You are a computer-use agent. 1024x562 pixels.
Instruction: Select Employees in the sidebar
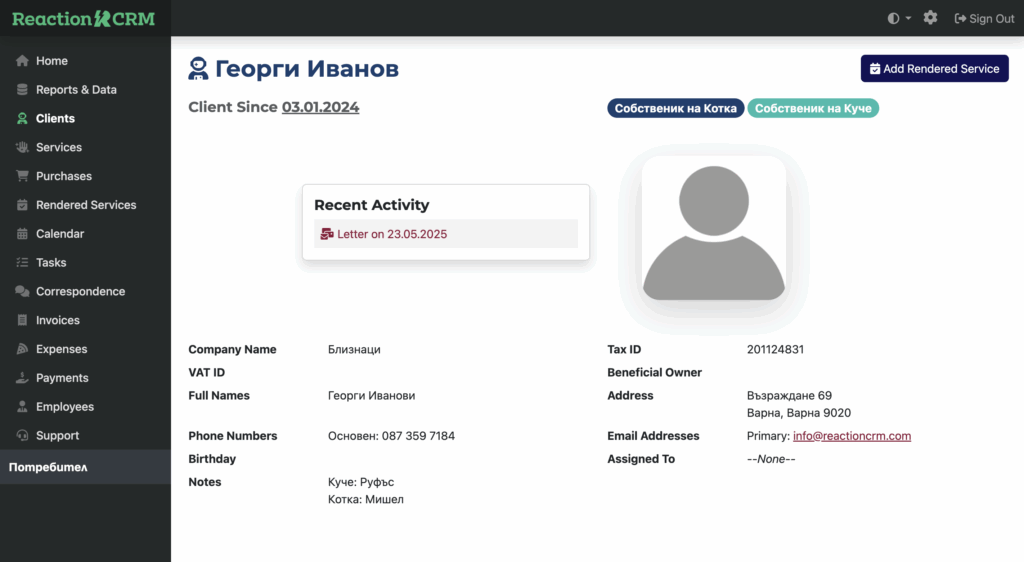point(64,407)
